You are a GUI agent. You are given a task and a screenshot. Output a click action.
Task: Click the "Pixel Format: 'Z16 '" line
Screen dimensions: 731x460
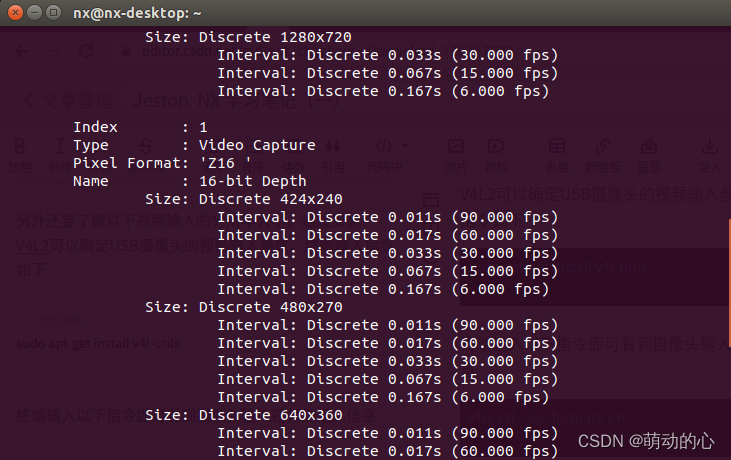tap(162, 163)
